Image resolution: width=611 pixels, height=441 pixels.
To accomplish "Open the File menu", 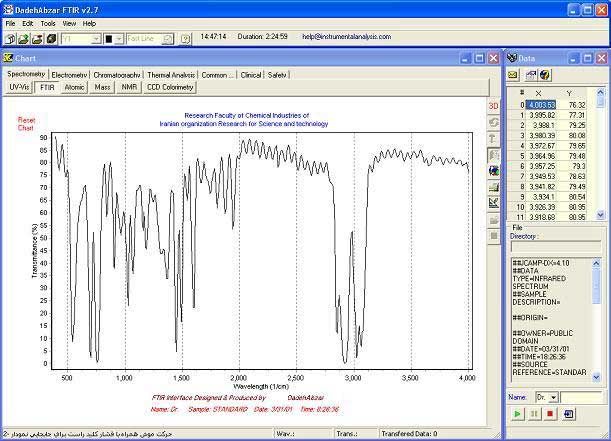I will 10,24.
